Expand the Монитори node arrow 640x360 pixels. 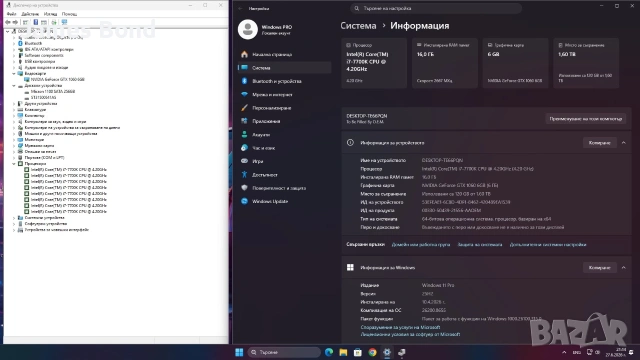(14, 140)
